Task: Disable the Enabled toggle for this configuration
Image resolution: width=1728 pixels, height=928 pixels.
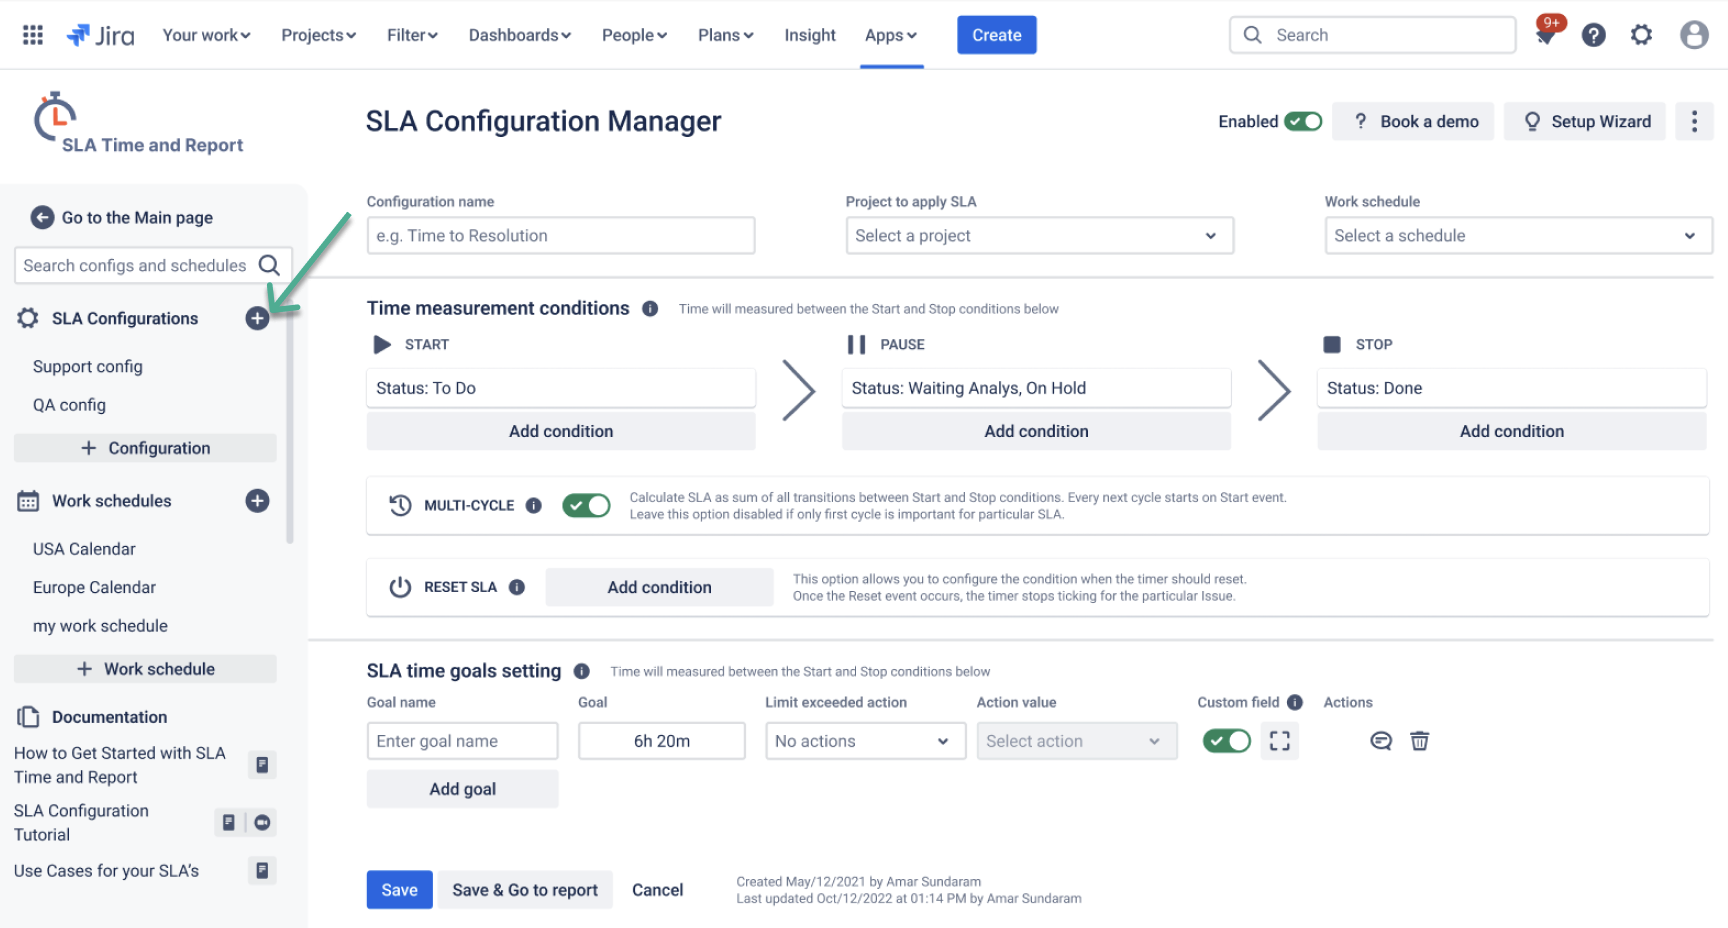Action: tap(1304, 120)
